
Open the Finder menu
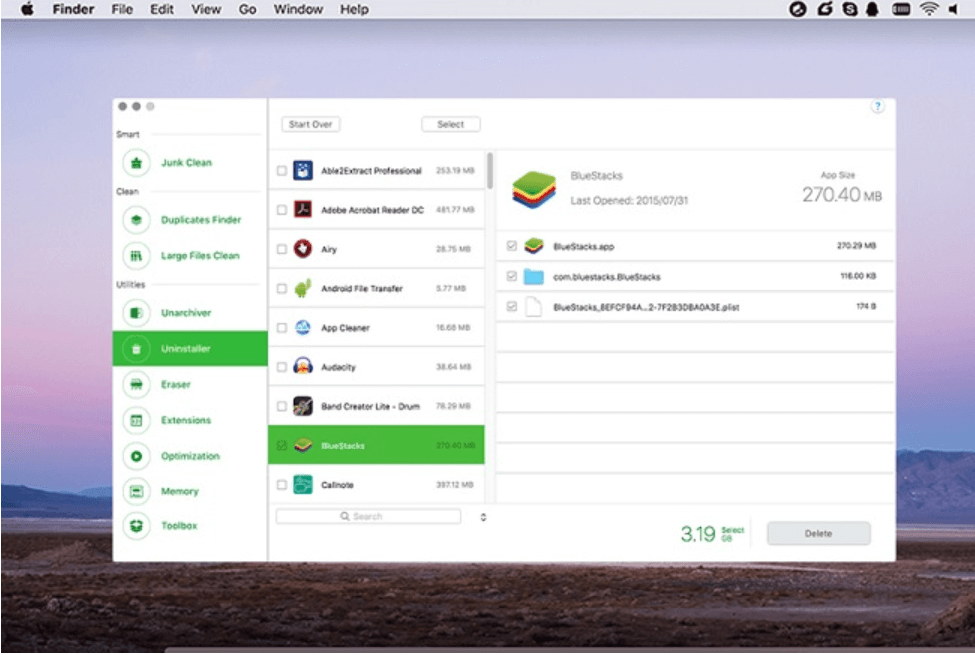72,9
